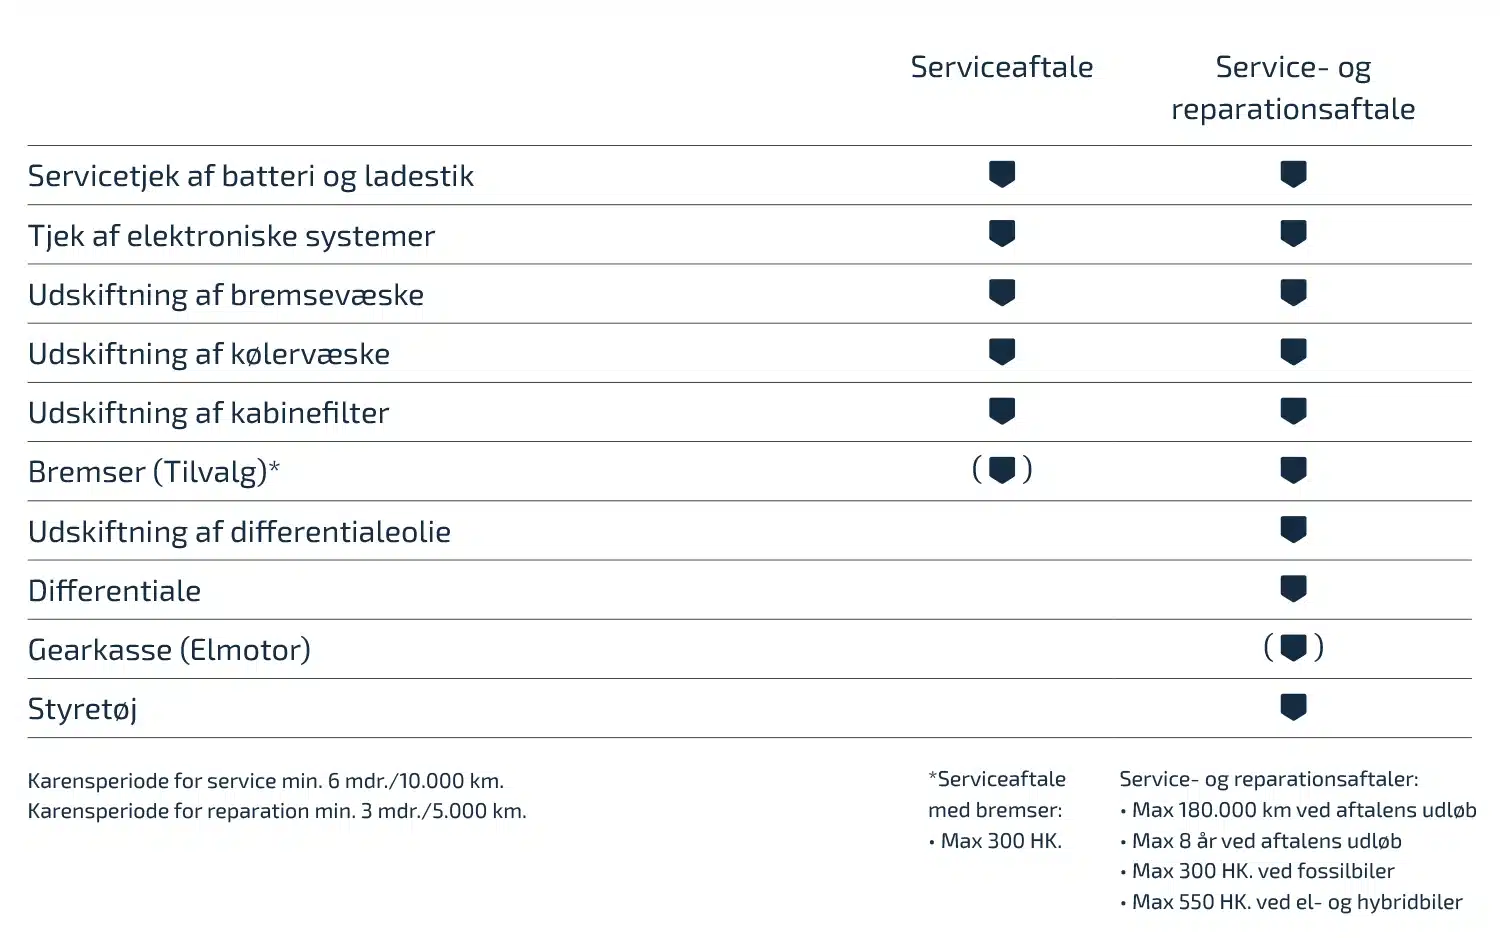Click the Gearkasse (Elmotor) row label
Screen dimensions: 1500x938
point(169,650)
